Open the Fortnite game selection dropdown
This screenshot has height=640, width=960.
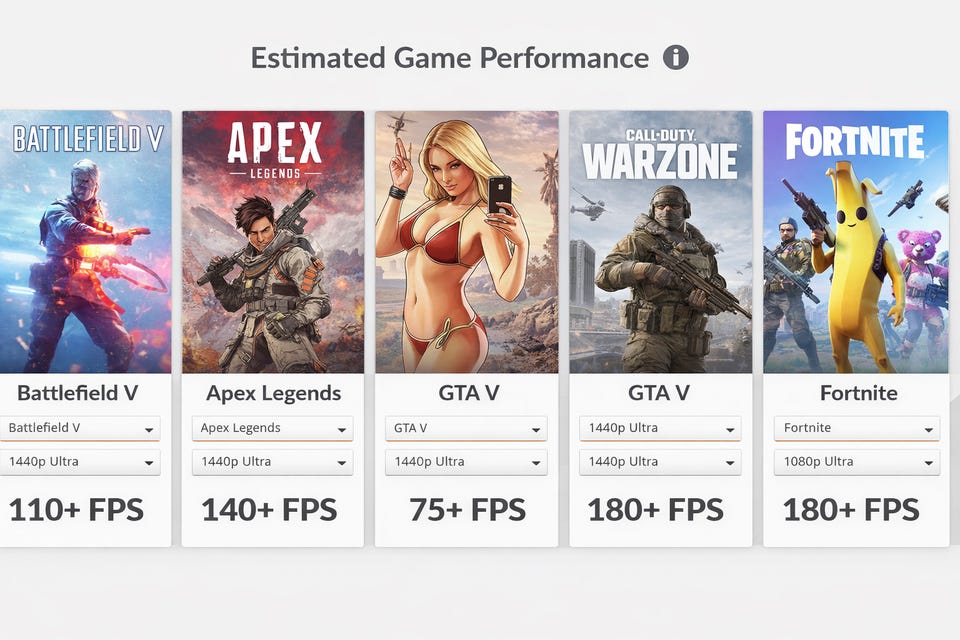tap(856, 428)
